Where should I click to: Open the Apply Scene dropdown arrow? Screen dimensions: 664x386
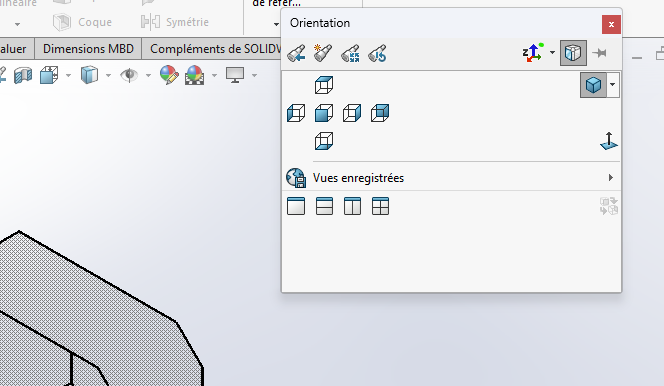click(x=214, y=76)
